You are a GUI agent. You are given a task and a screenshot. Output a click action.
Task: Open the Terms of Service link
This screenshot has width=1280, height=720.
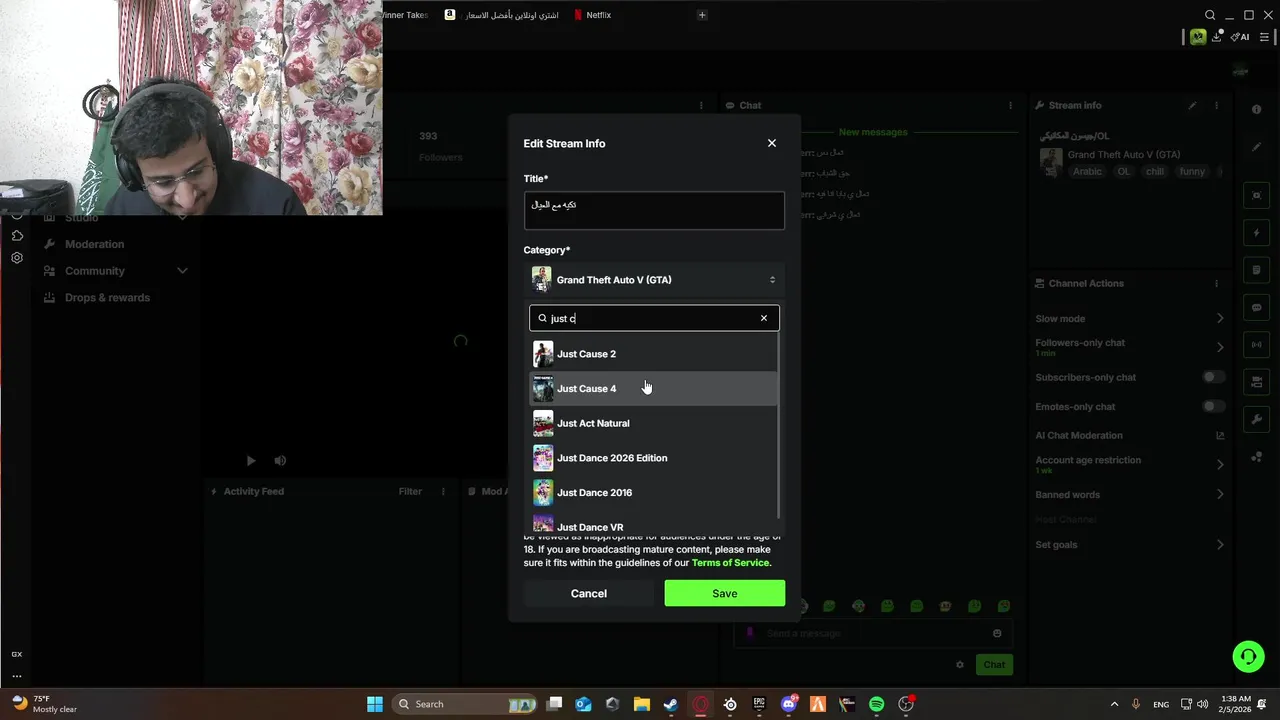pyautogui.click(x=730, y=563)
